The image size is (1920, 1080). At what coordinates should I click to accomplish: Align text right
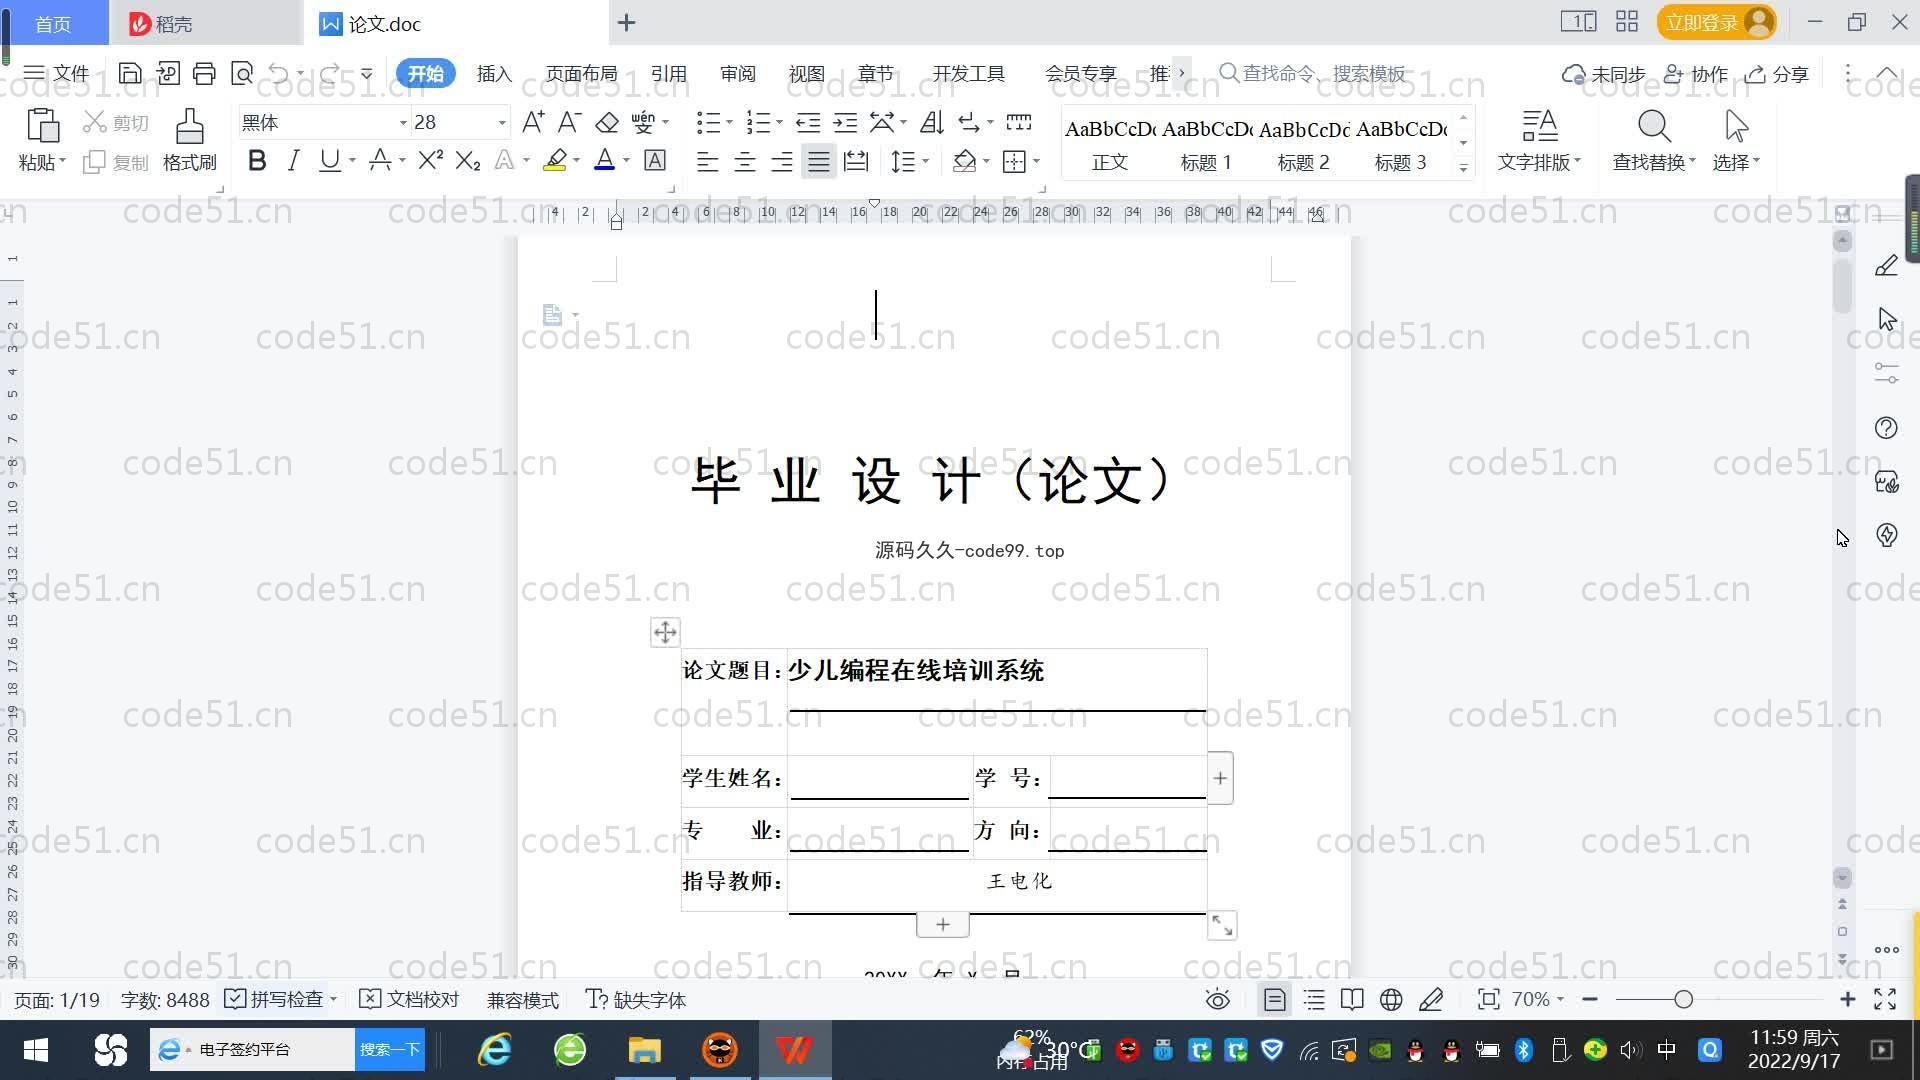tap(781, 161)
